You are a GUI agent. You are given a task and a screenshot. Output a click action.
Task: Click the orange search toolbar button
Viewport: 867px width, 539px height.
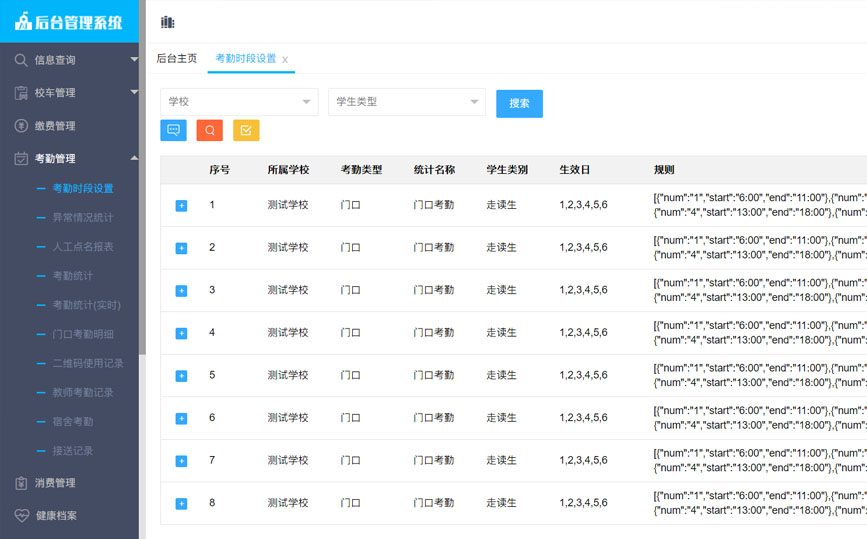210,130
